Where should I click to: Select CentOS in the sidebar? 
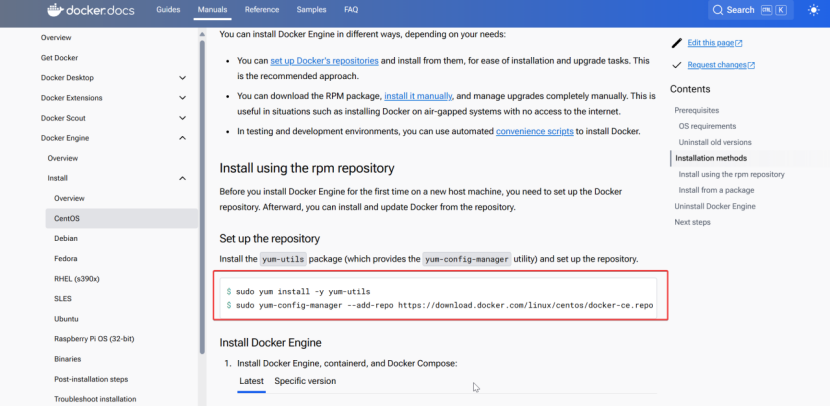121,218
